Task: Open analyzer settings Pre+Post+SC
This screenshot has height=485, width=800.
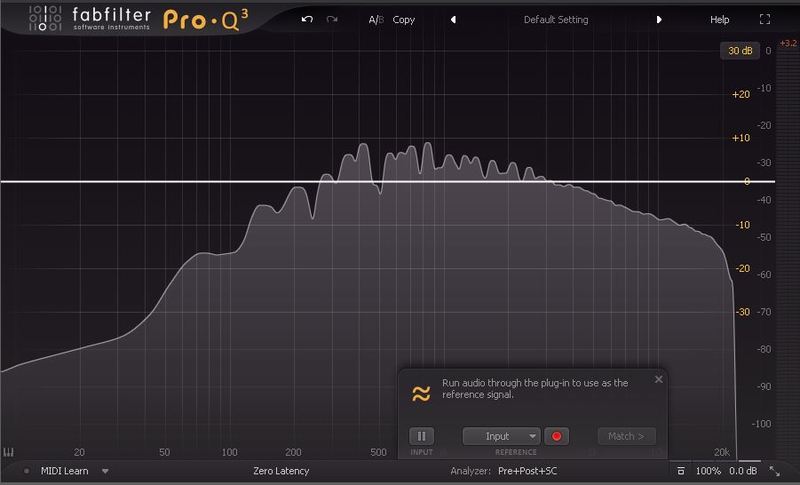Action: pos(528,471)
